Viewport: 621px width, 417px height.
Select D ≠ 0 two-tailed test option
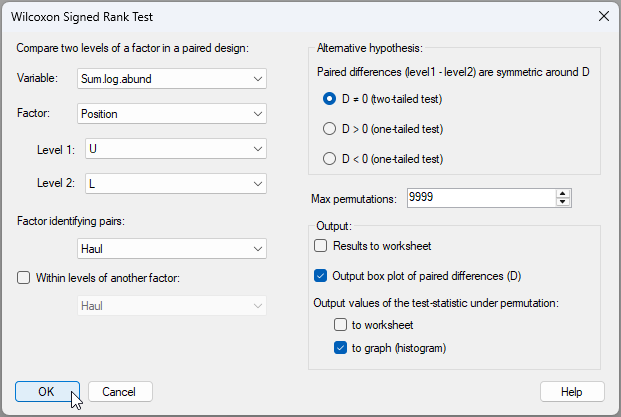coord(330,99)
